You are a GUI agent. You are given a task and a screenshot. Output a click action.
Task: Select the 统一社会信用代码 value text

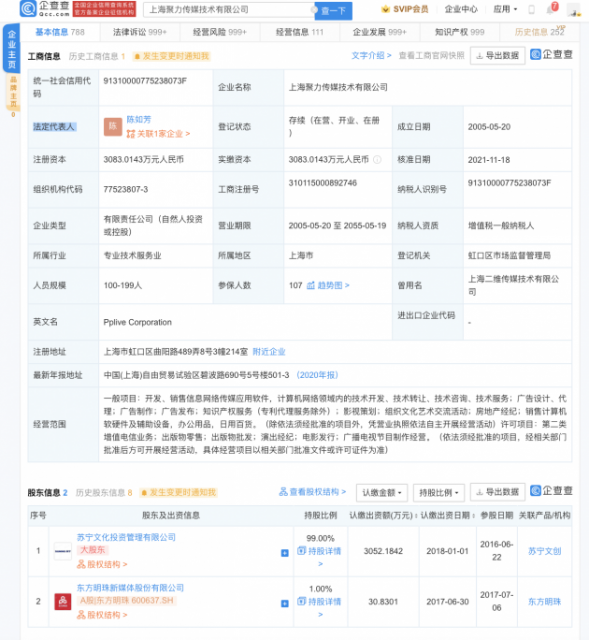coord(145,81)
